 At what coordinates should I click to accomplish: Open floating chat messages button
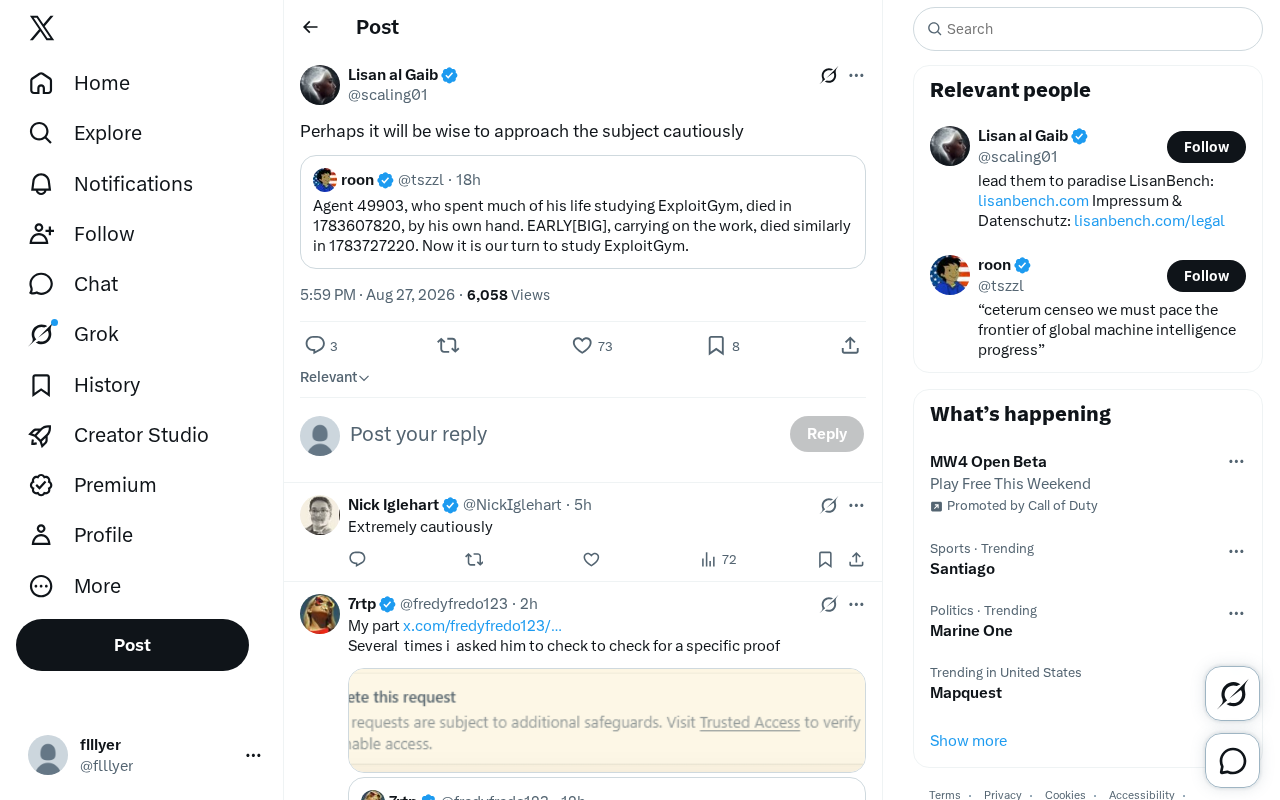[1232, 761]
